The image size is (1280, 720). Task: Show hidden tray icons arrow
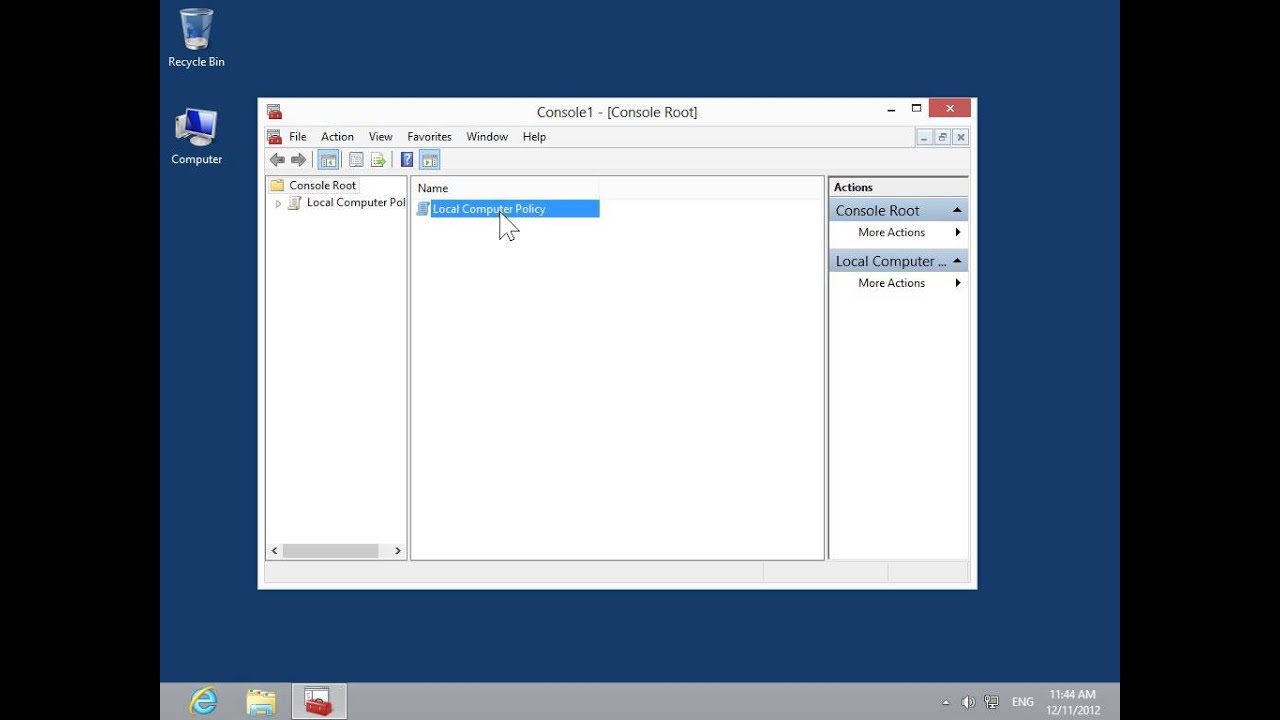tap(946, 702)
